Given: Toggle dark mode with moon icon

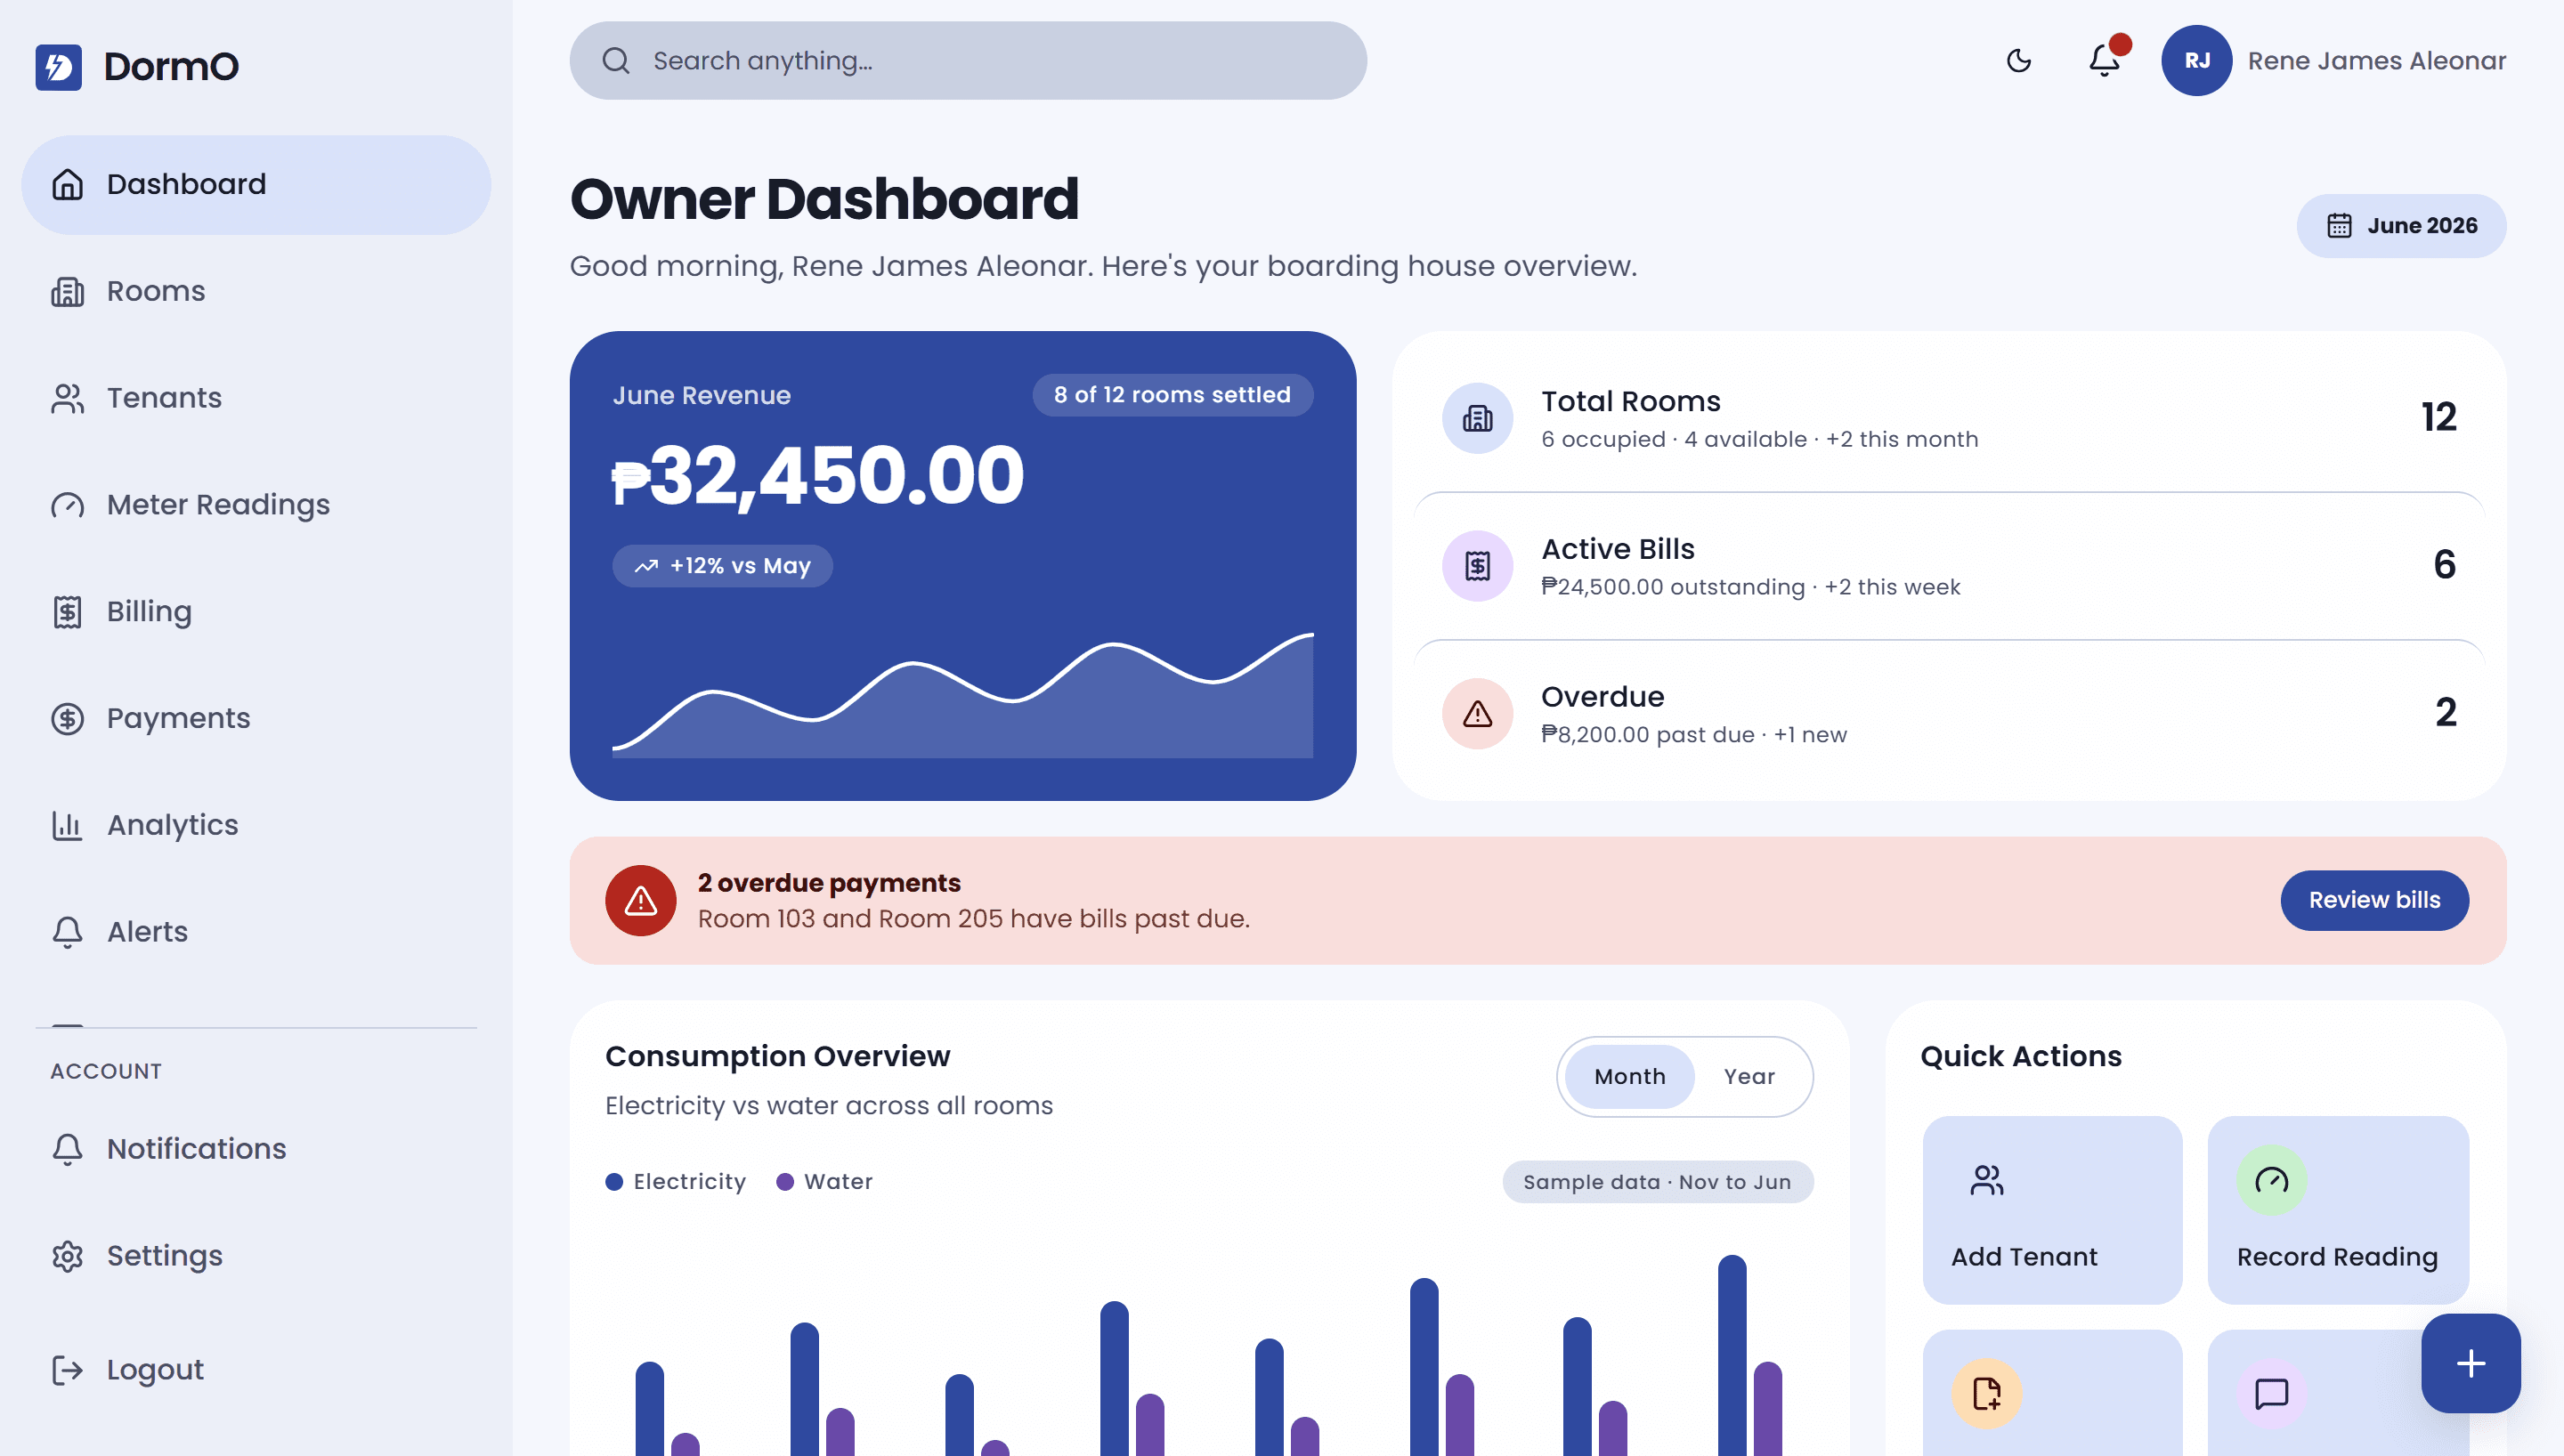Looking at the screenshot, I should (x=2019, y=61).
